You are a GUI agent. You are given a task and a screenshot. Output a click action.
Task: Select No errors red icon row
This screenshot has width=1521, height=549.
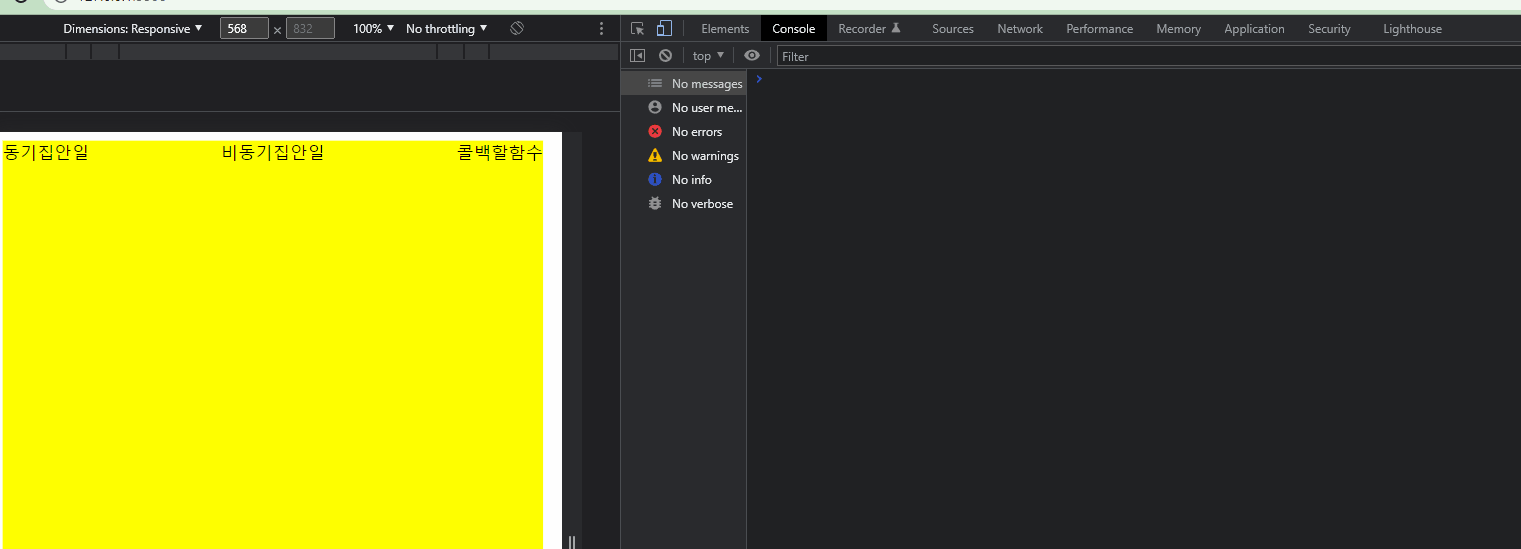click(x=684, y=132)
